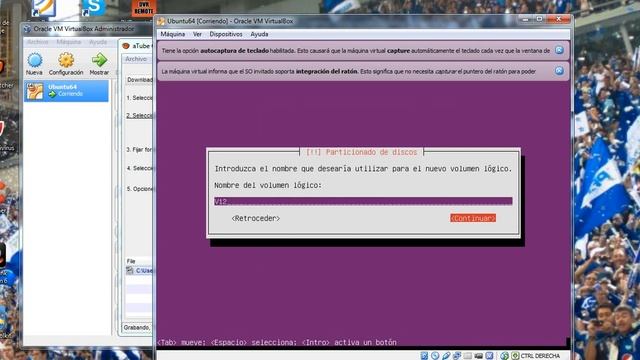Activate the Continuar button

473,218
